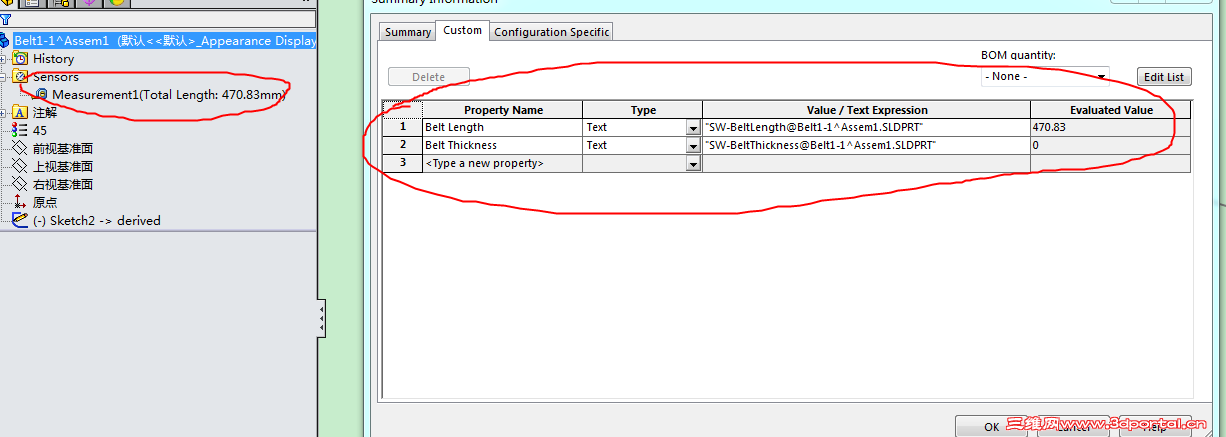This screenshot has width=1226, height=437.
Task: Select the material 45 icon in the tree
Action: point(20,131)
